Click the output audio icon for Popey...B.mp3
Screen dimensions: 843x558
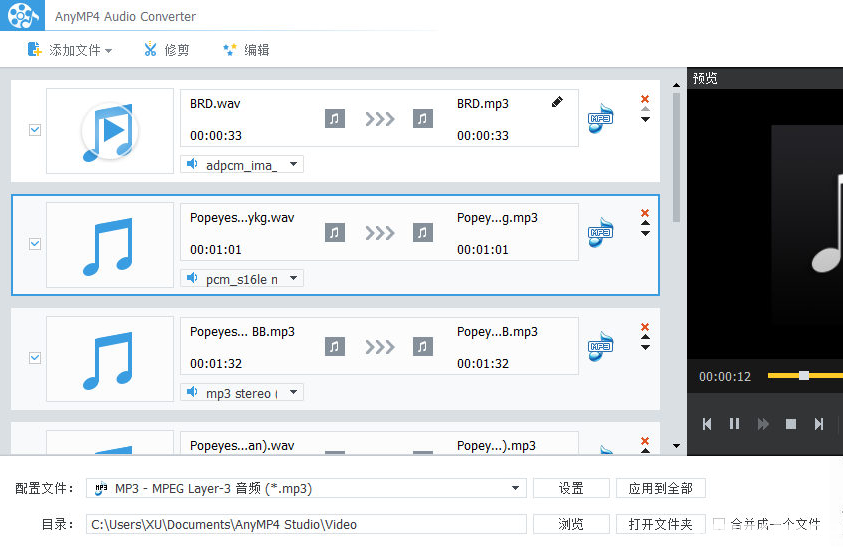423,346
